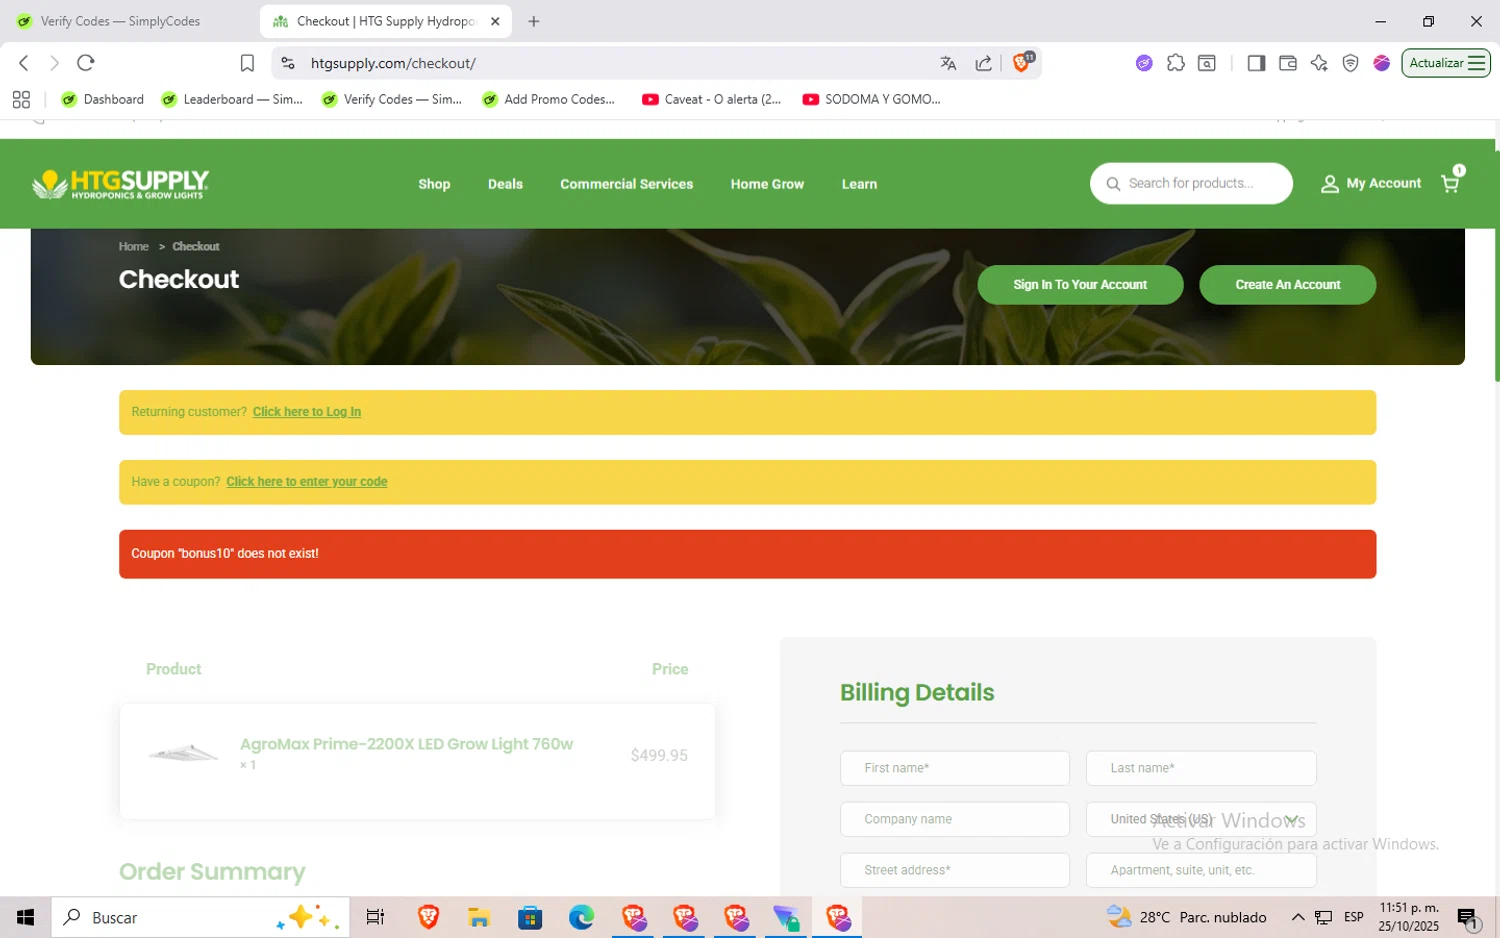Toggle the browser sidebar panel icon
Image resolution: width=1500 pixels, height=938 pixels.
pos(1256,63)
